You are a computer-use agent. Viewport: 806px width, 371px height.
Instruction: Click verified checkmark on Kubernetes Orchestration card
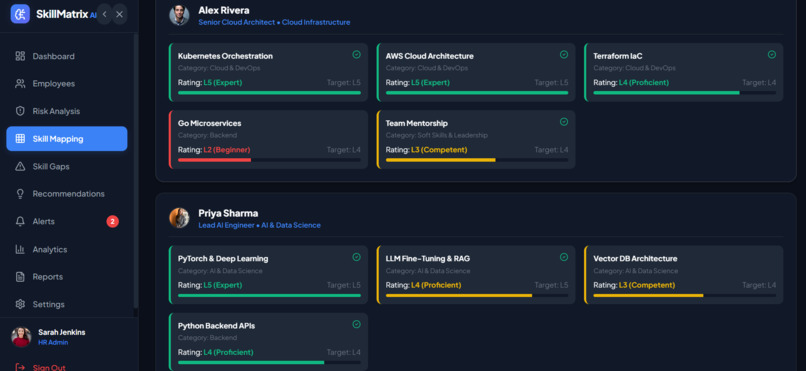coord(356,54)
